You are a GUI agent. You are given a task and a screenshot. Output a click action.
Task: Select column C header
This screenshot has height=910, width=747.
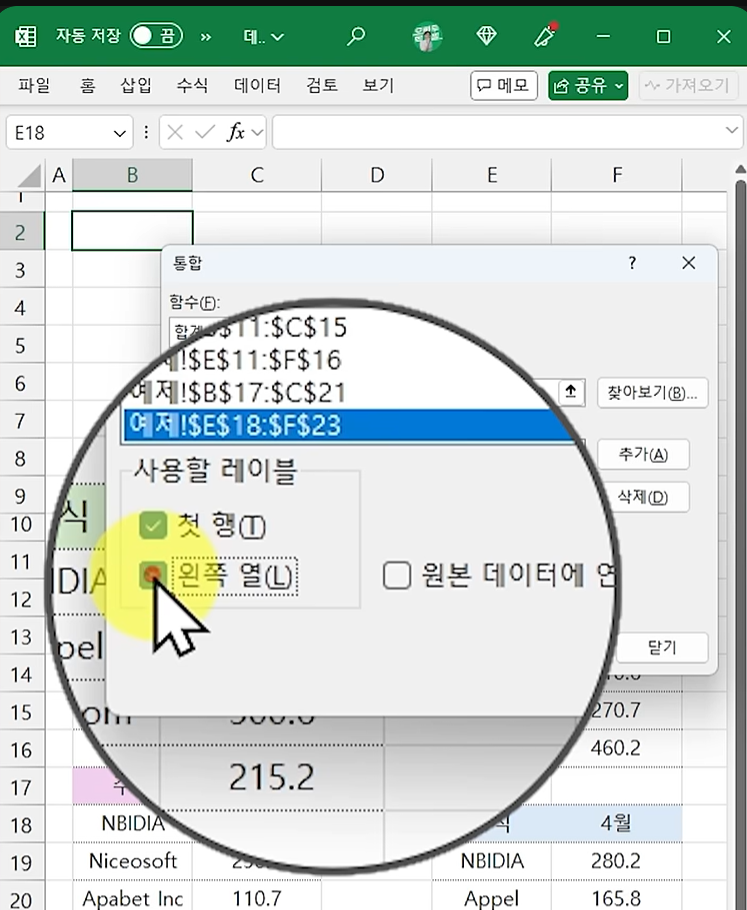point(257,175)
